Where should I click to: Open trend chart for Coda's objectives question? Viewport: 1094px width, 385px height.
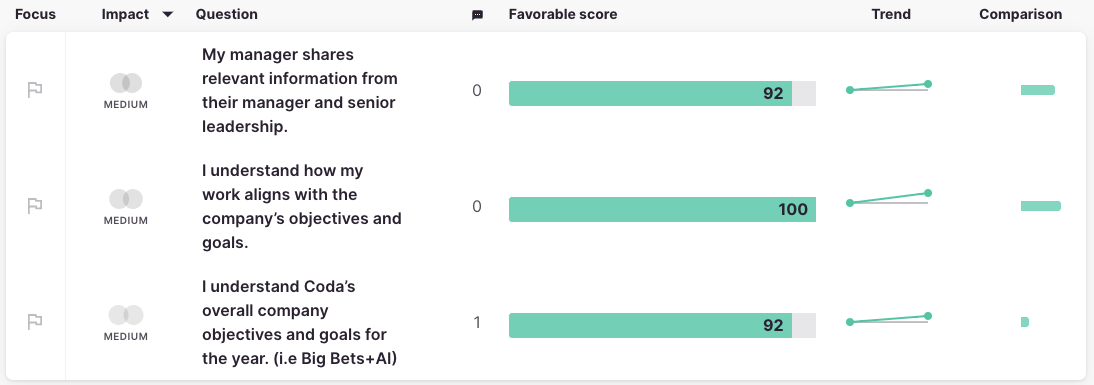888,319
